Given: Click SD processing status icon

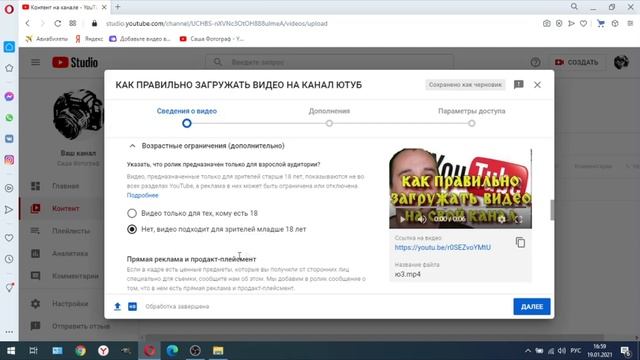Looking at the screenshot, I should (x=133, y=306).
